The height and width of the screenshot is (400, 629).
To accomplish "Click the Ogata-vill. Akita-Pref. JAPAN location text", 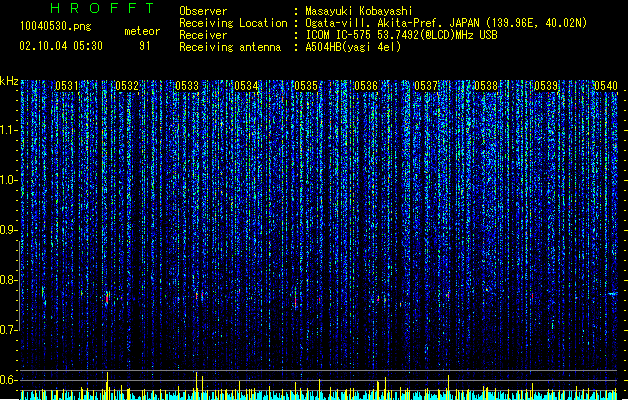I will coord(392,23).
